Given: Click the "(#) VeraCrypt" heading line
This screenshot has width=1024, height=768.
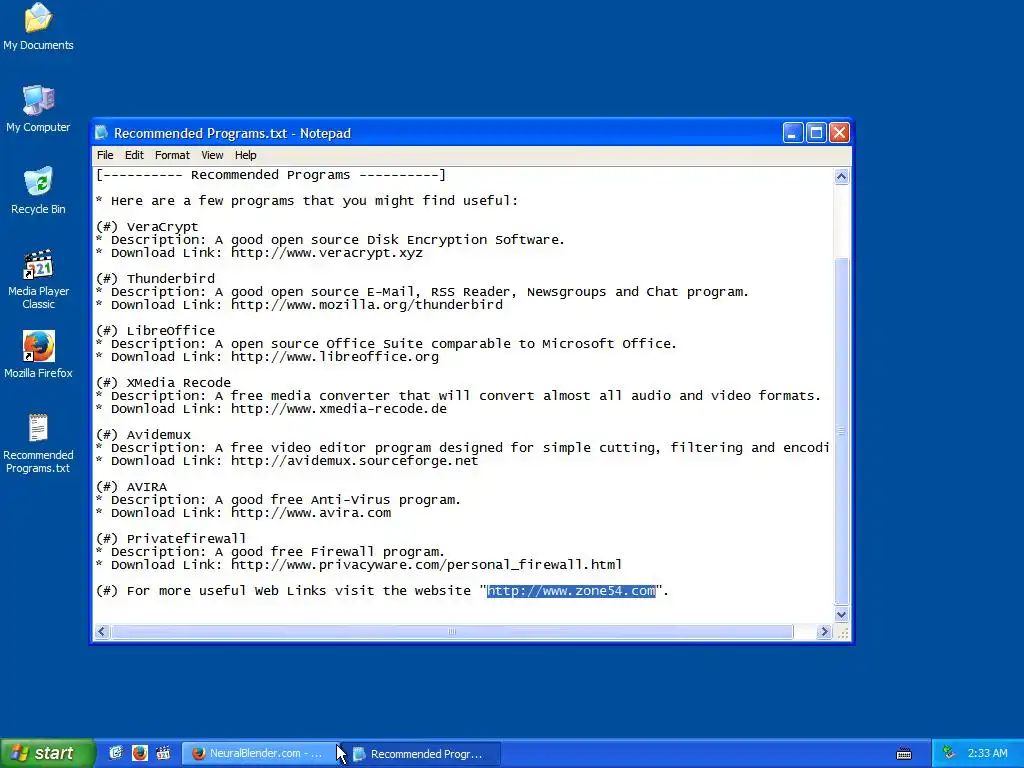Looking at the screenshot, I should [147, 227].
